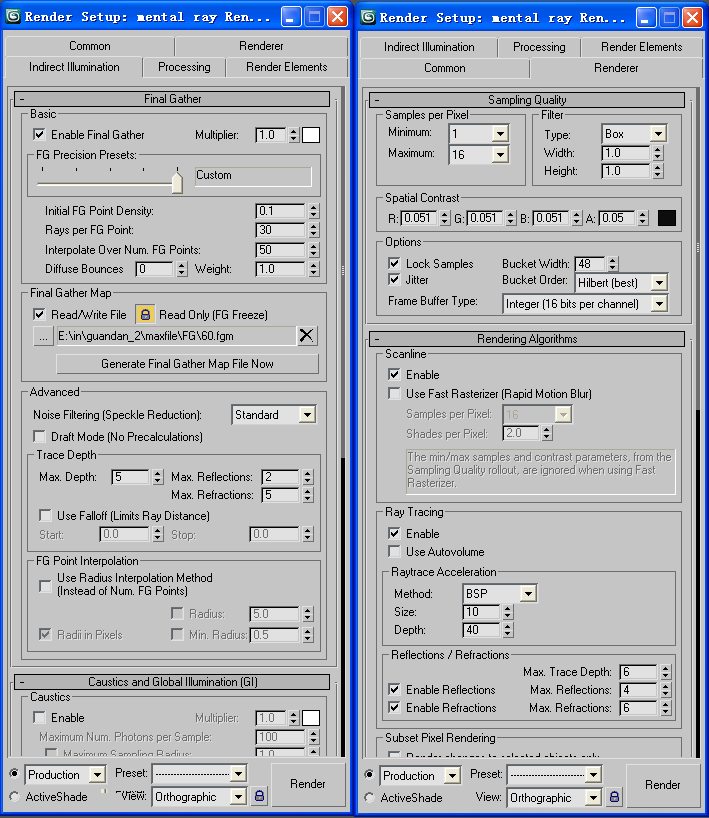Open the Preset dropdown in left window
Image resolution: width=709 pixels, height=818 pixels.
(238, 774)
